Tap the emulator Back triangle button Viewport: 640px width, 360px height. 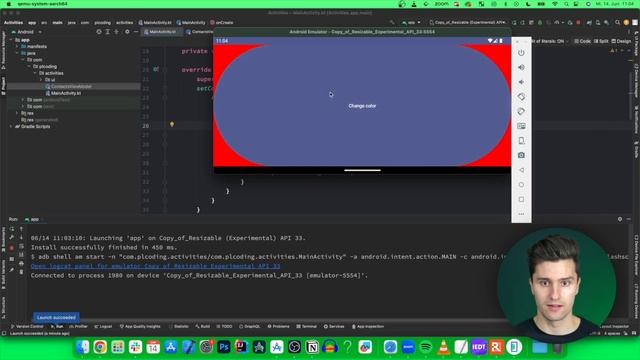(x=521, y=170)
